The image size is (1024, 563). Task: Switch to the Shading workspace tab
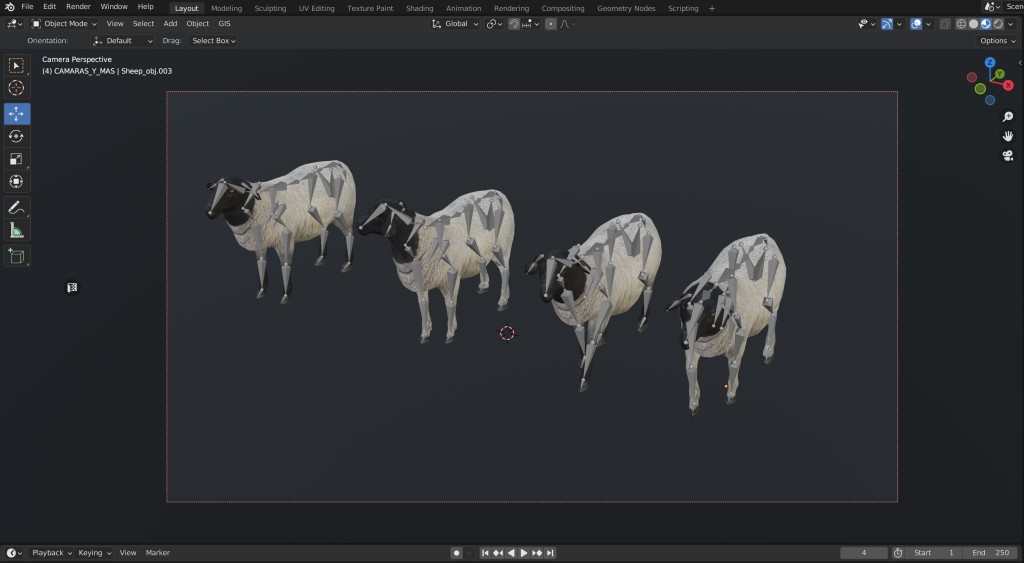click(x=419, y=8)
